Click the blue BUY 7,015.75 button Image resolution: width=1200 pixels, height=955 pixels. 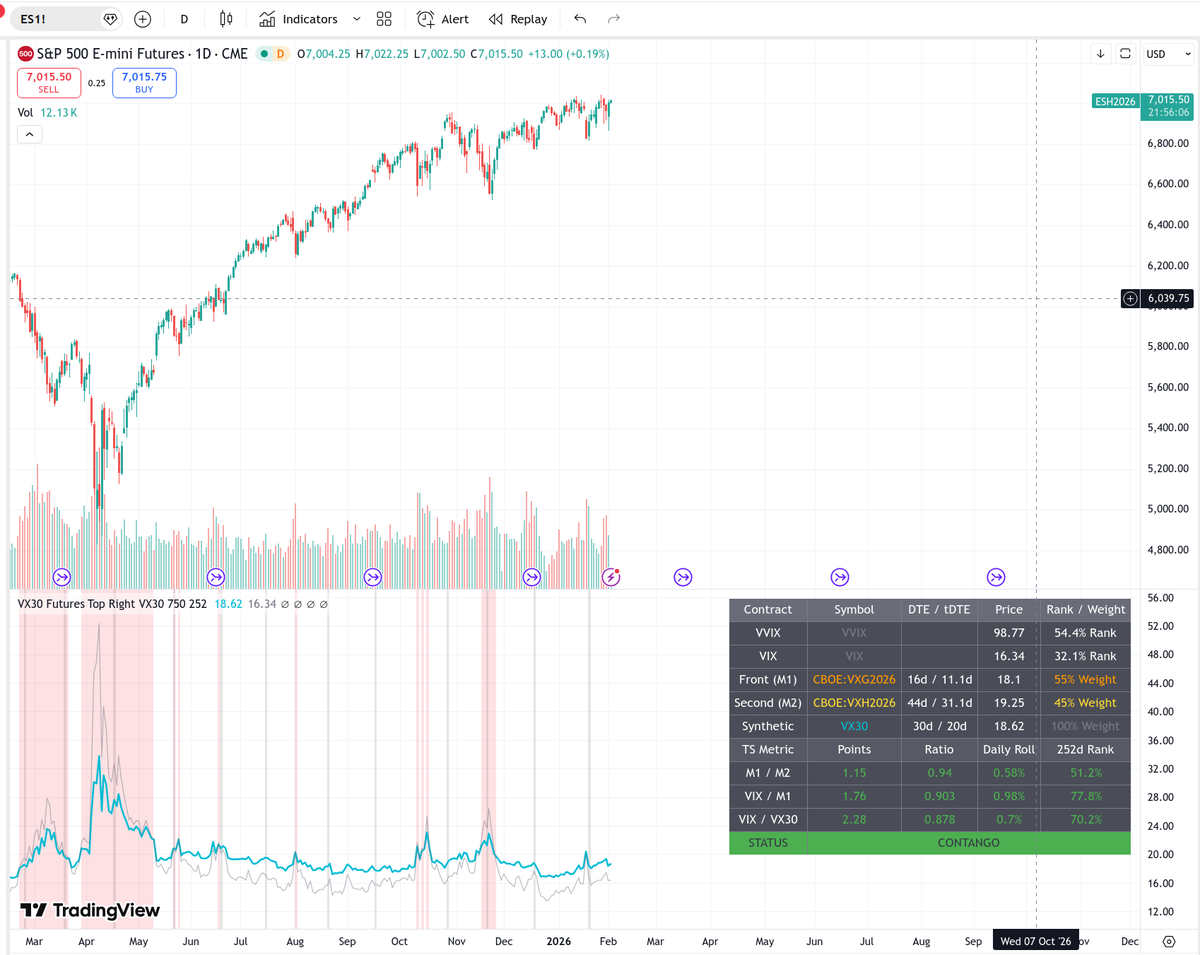[x=144, y=83]
